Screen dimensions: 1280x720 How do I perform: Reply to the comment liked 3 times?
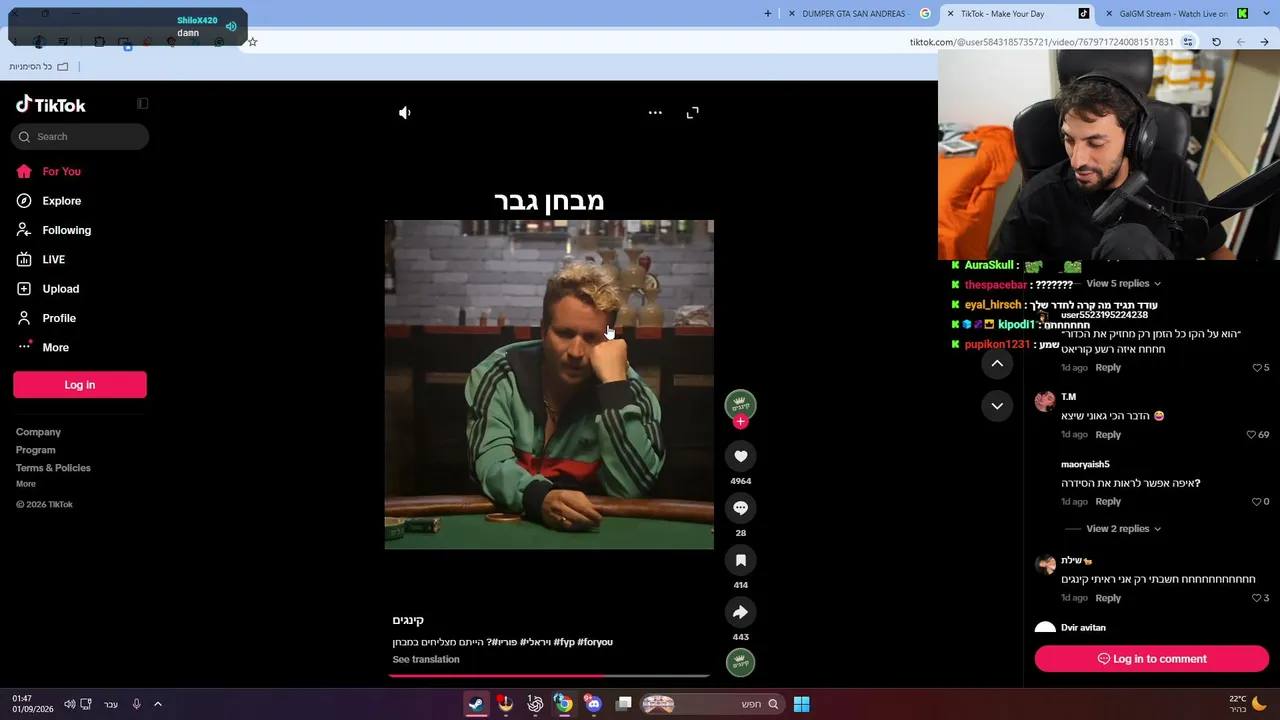pyautogui.click(x=1108, y=598)
